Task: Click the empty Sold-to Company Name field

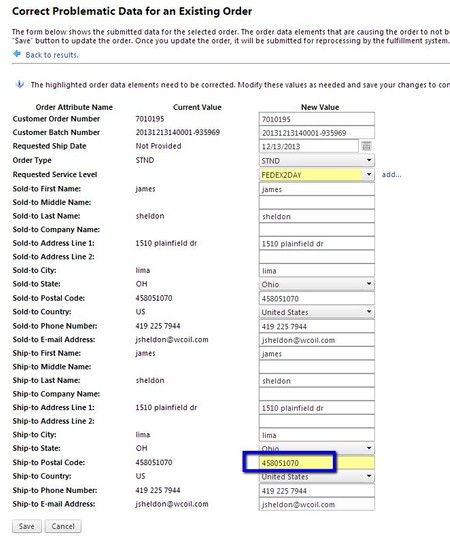Action: (x=316, y=230)
